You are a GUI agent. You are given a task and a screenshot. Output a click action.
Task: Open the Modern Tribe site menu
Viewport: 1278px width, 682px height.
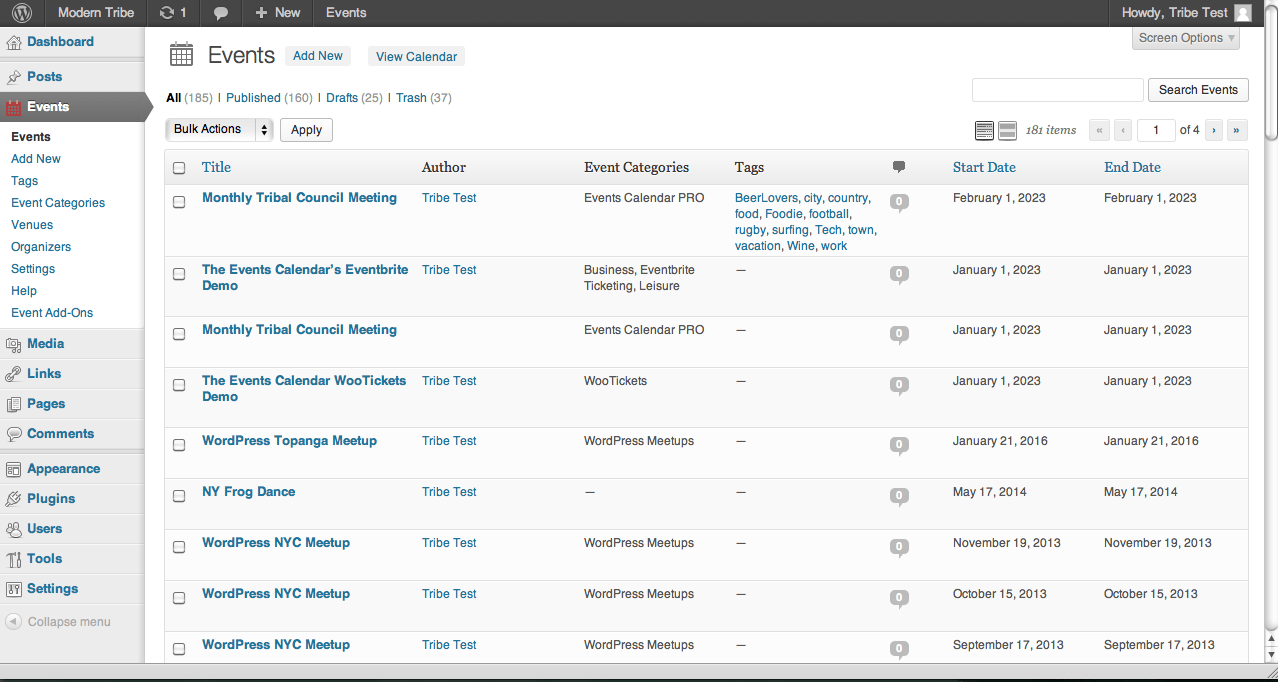(x=96, y=13)
